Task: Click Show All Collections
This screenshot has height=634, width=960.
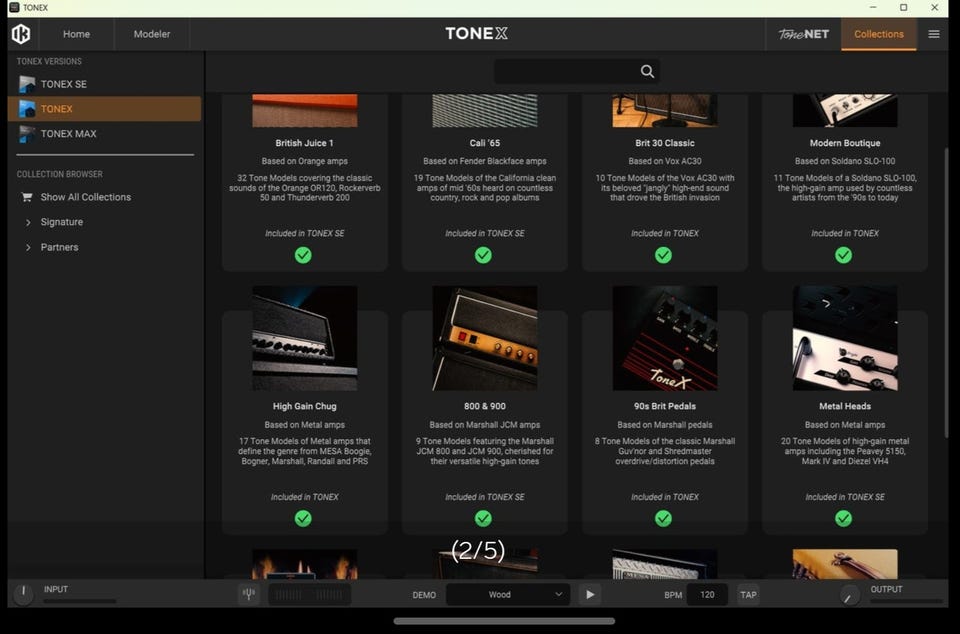Action: pos(86,197)
